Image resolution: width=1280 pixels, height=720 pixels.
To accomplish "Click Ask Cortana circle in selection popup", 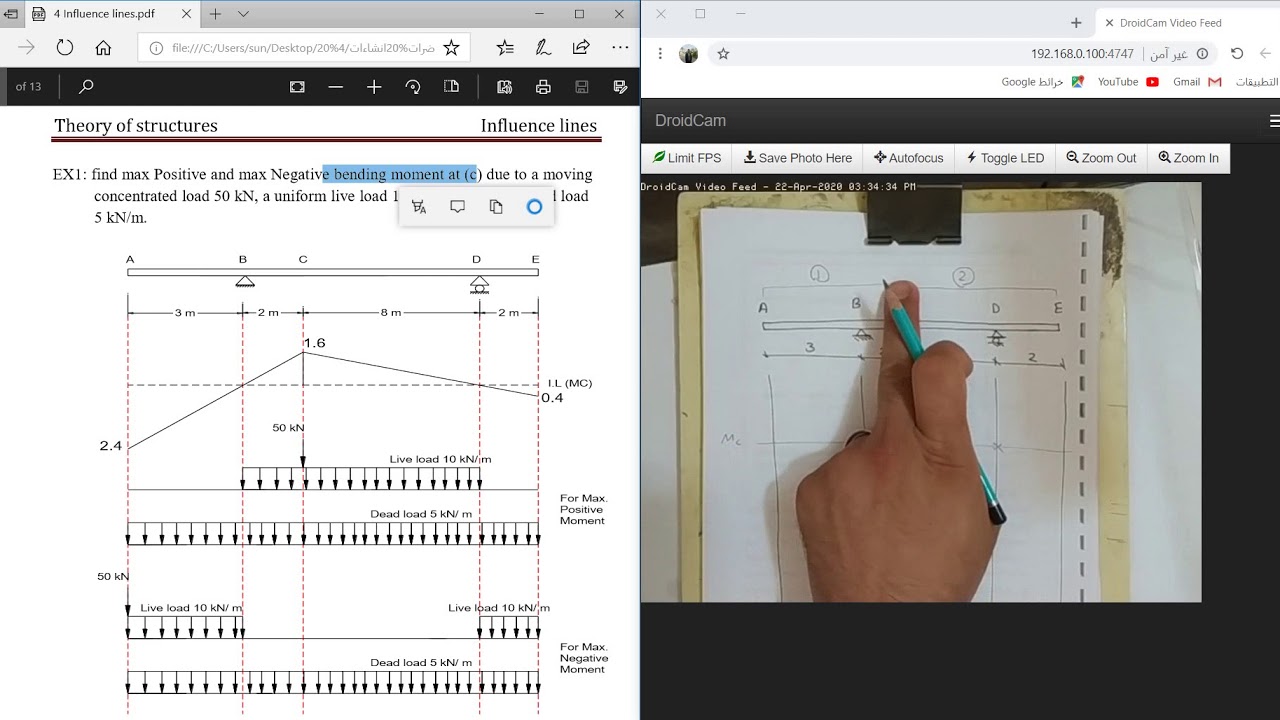I will 534,207.
